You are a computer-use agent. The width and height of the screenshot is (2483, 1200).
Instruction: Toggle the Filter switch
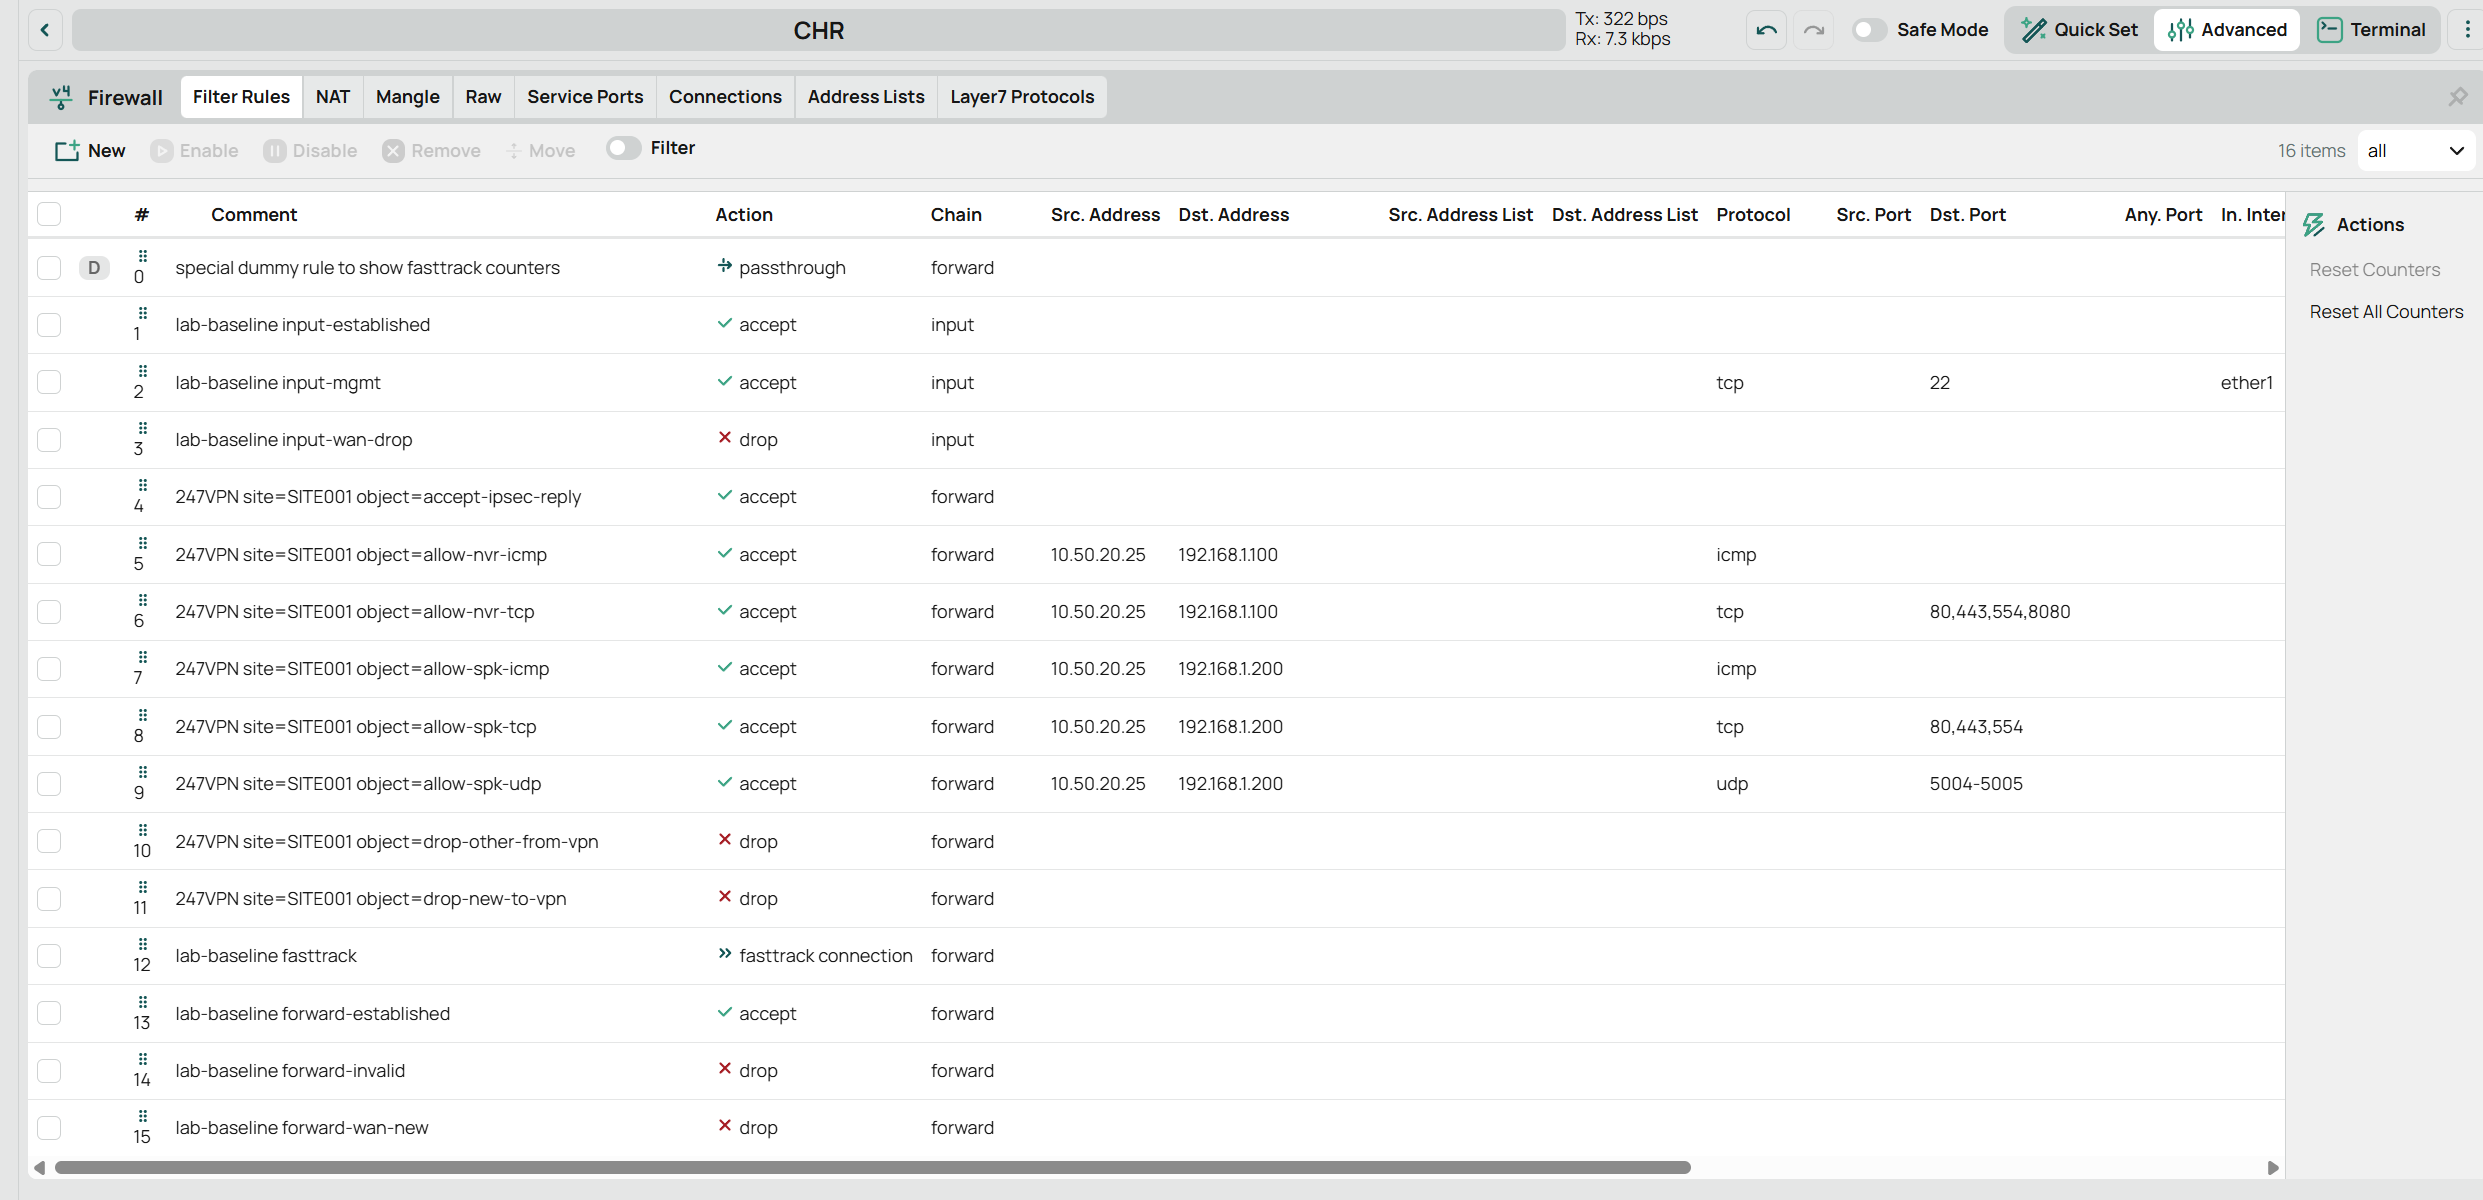[623, 148]
